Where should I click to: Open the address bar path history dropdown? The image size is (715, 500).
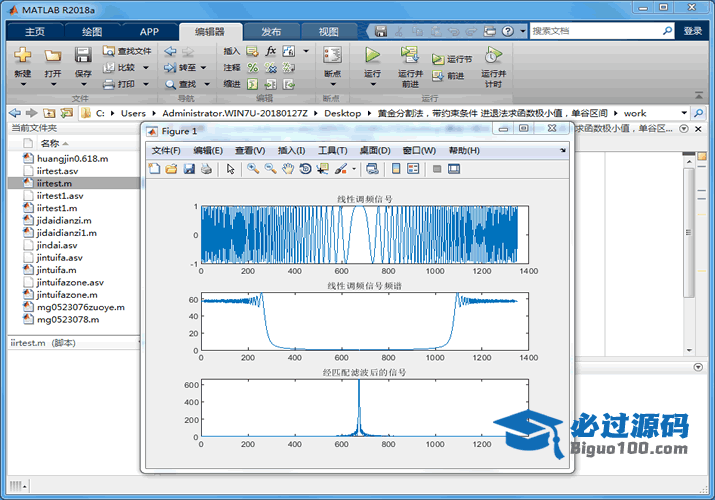coord(684,113)
